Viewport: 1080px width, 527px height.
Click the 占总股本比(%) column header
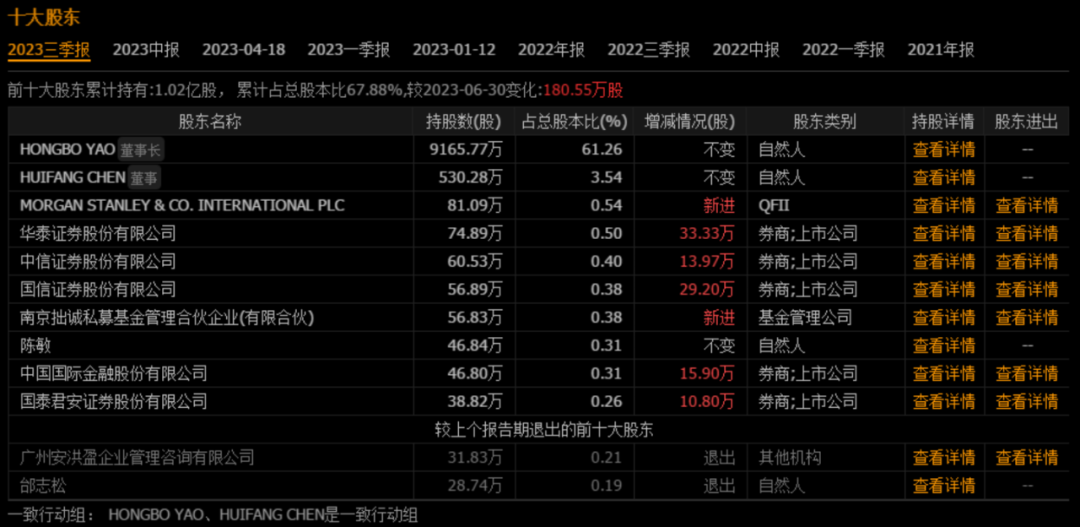click(574, 122)
